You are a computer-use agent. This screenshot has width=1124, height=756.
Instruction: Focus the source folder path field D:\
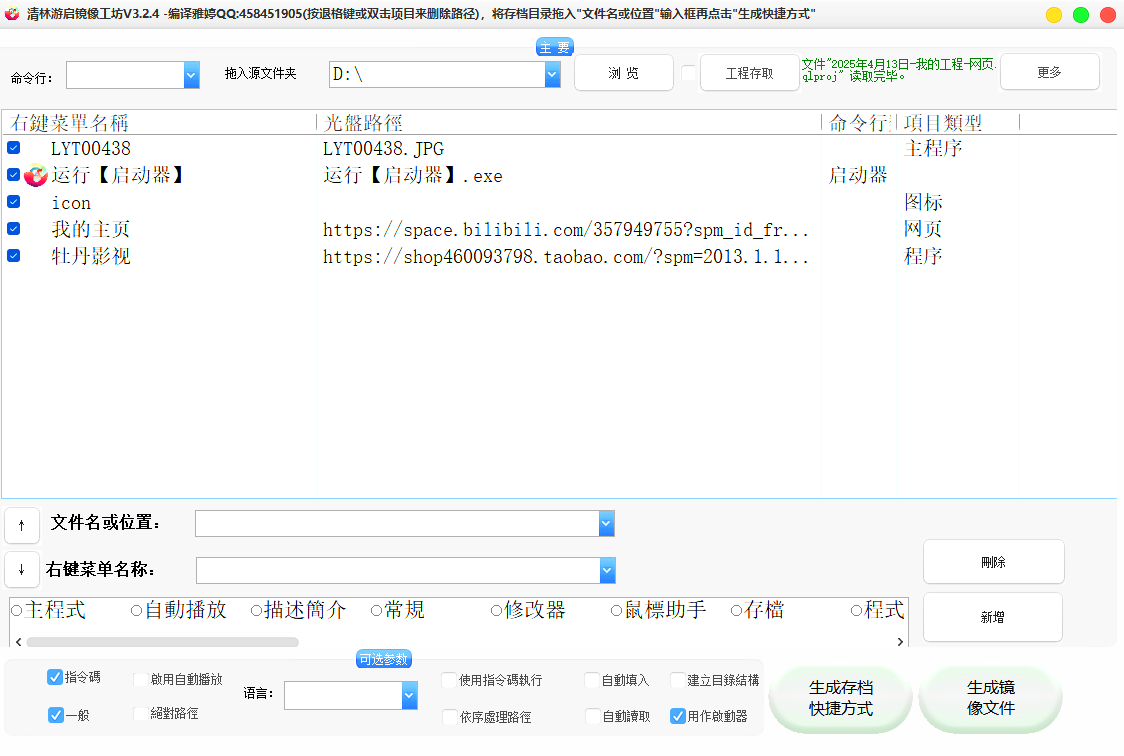point(437,74)
